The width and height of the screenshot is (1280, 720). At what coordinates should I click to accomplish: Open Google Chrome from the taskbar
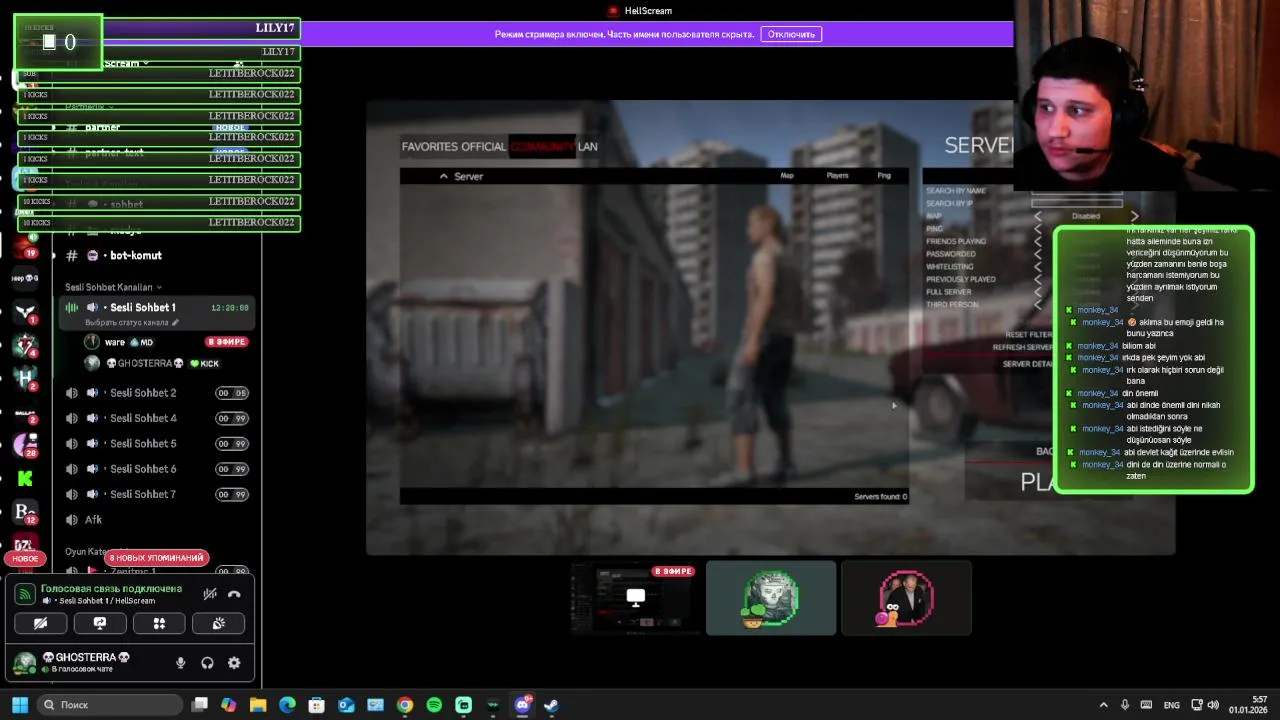click(x=405, y=705)
